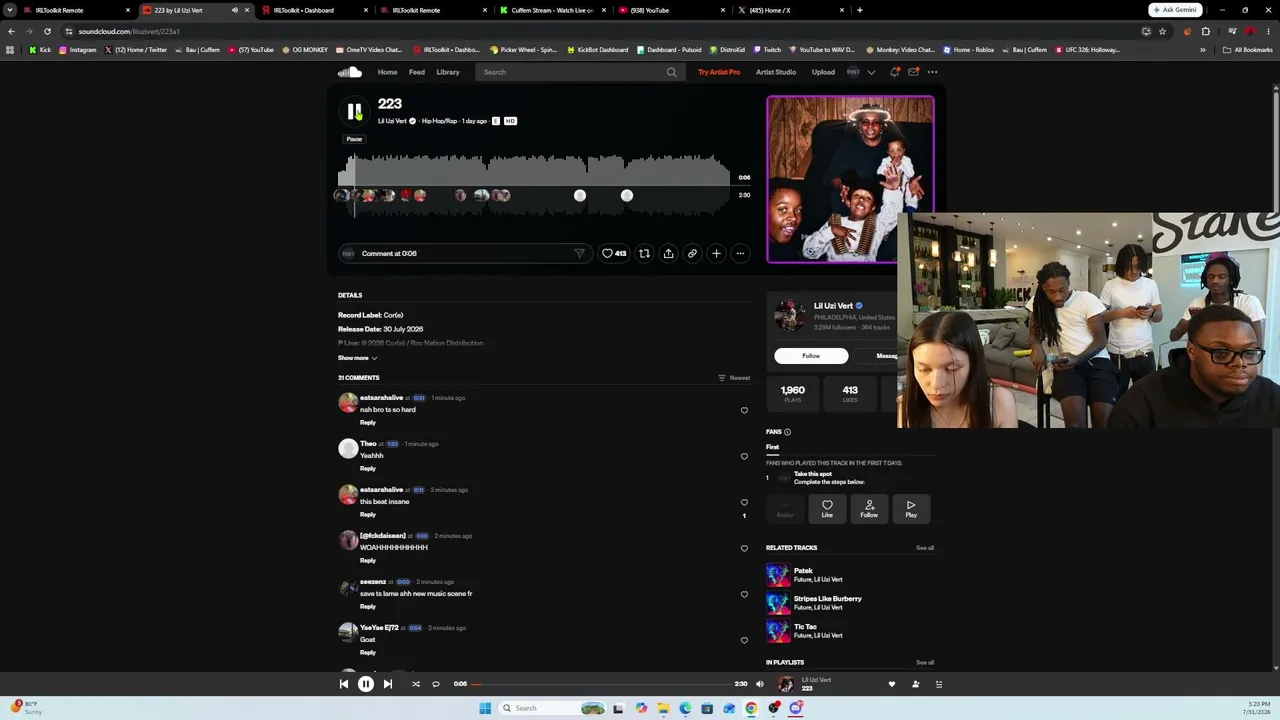Image resolution: width=1280 pixels, height=720 pixels.
Task: Click Upload in the header
Action: 823,72
